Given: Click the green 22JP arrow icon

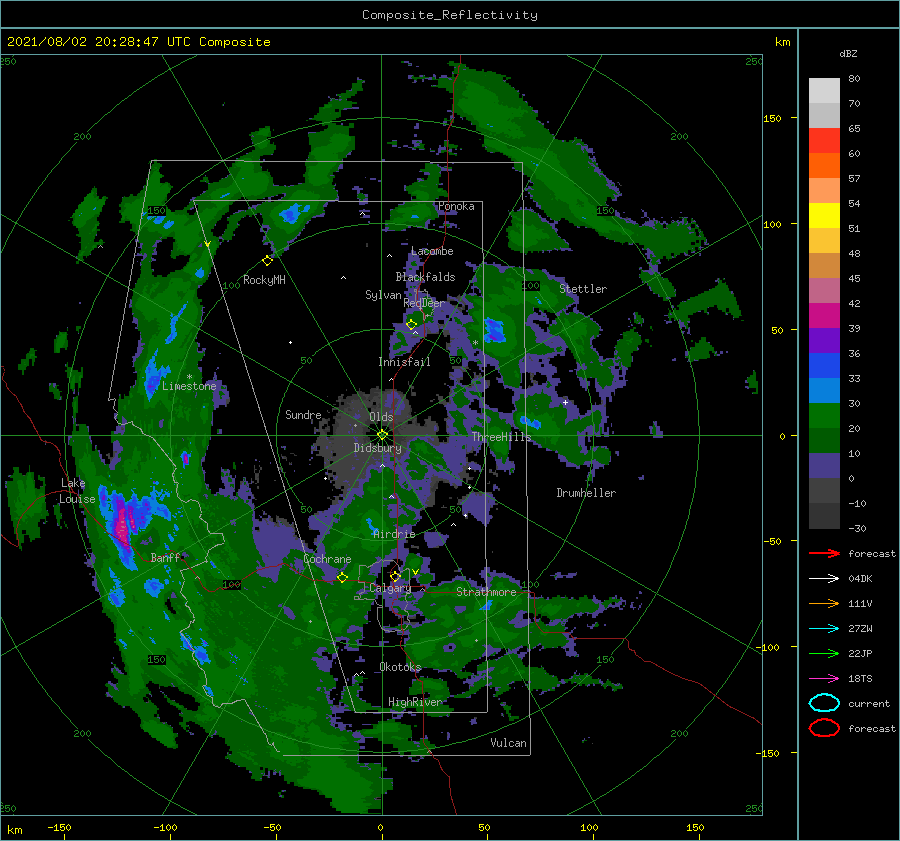Looking at the screenshot, I should tap(824, 653).
